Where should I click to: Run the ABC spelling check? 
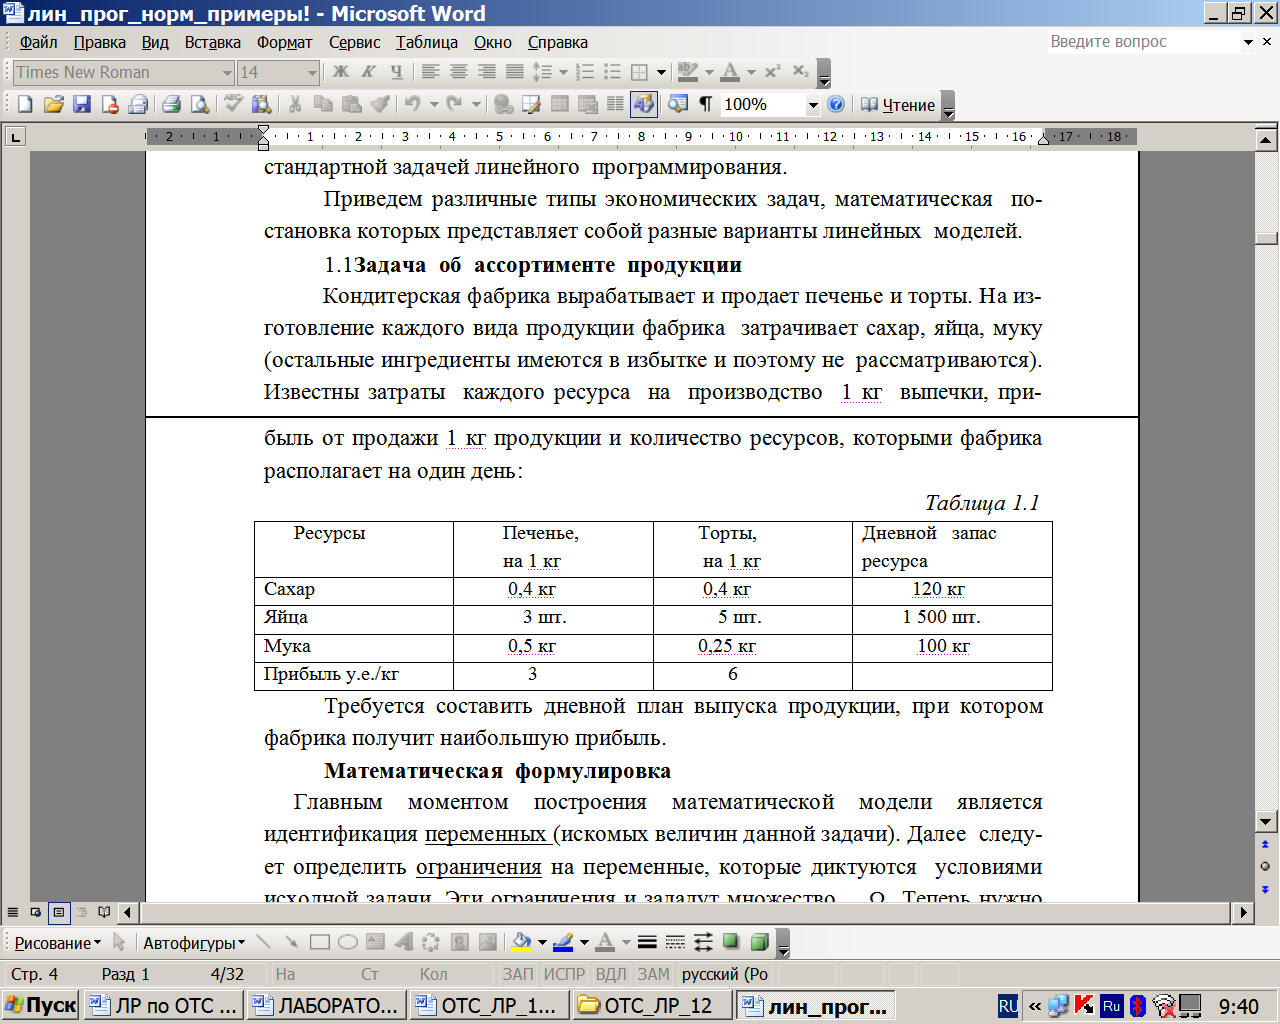coord(234,104)
